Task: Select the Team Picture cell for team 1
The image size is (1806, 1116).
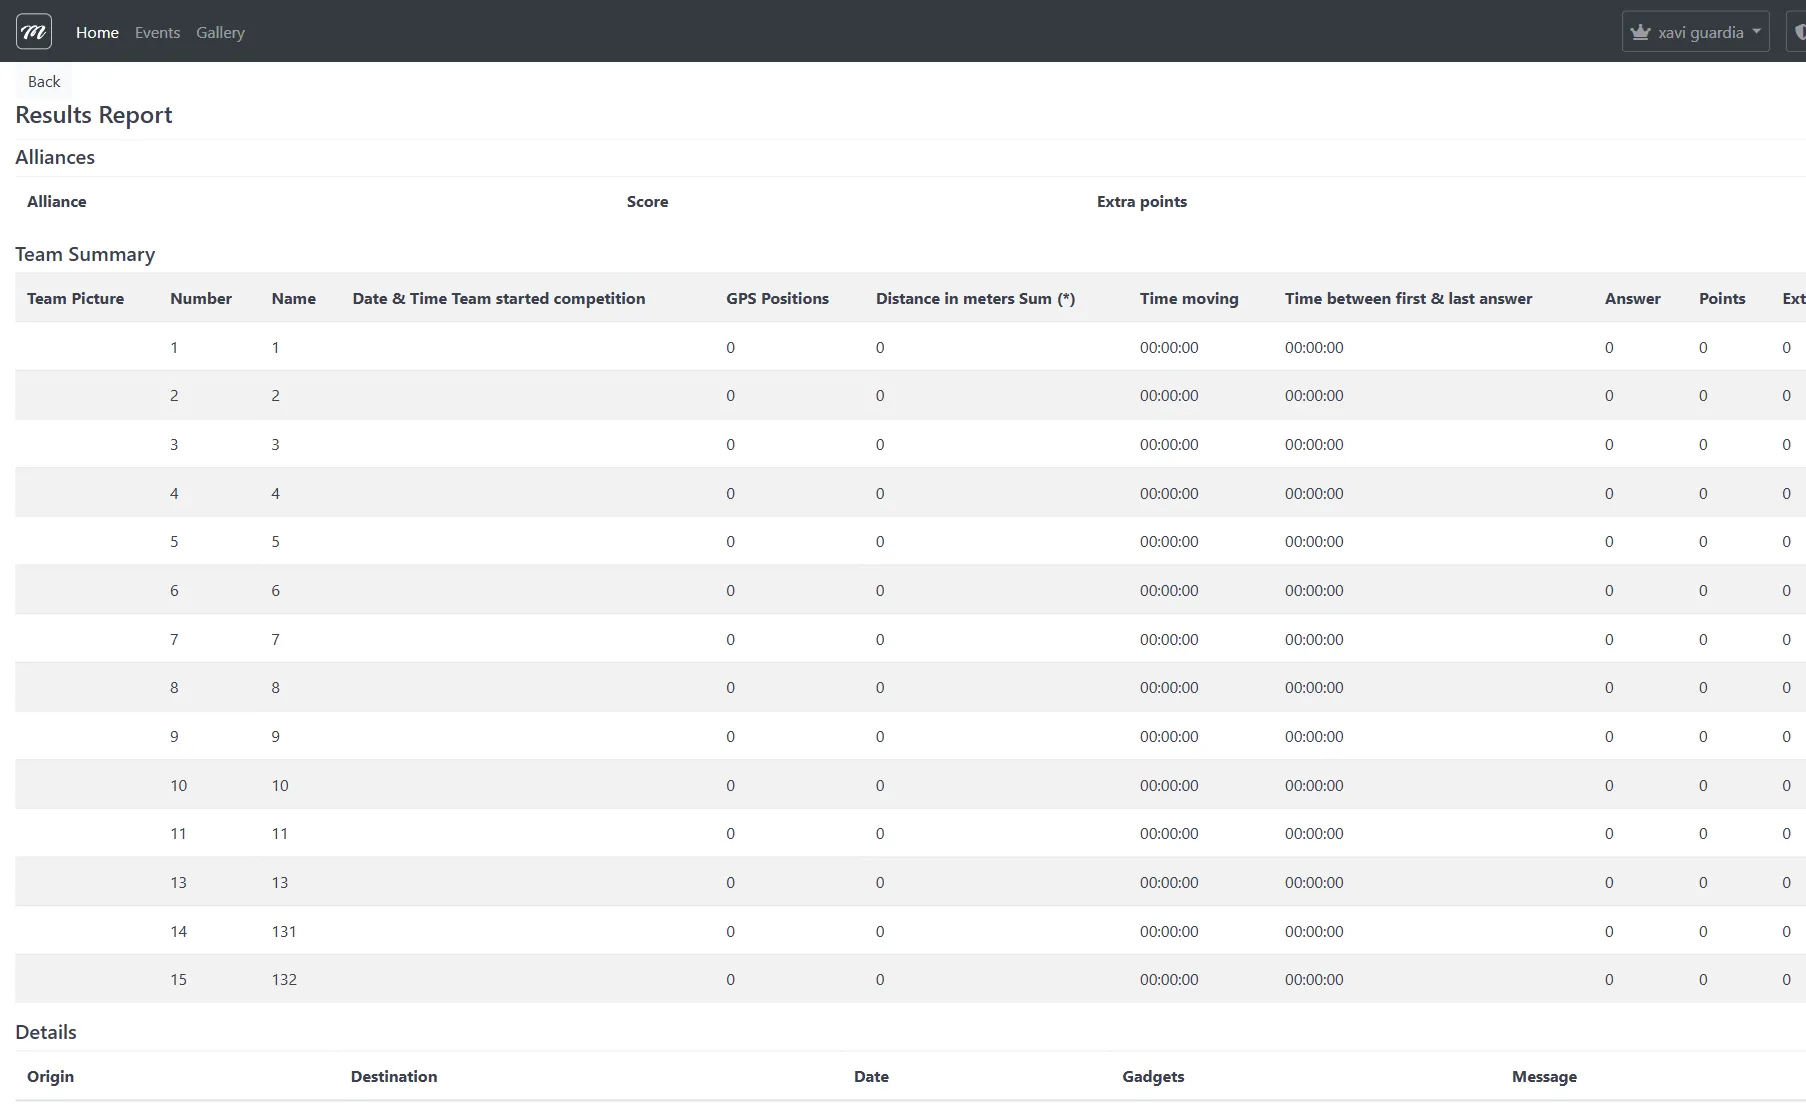Action: pos(75,347)
